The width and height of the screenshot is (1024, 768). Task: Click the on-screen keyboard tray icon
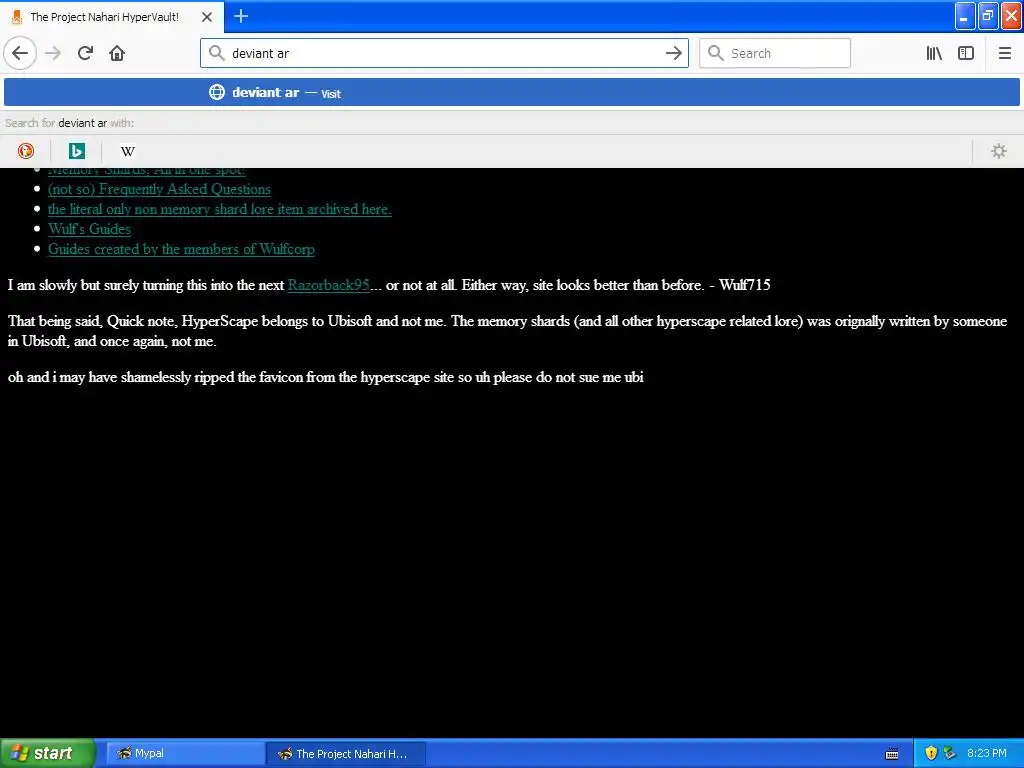click(x=892, y=754)
